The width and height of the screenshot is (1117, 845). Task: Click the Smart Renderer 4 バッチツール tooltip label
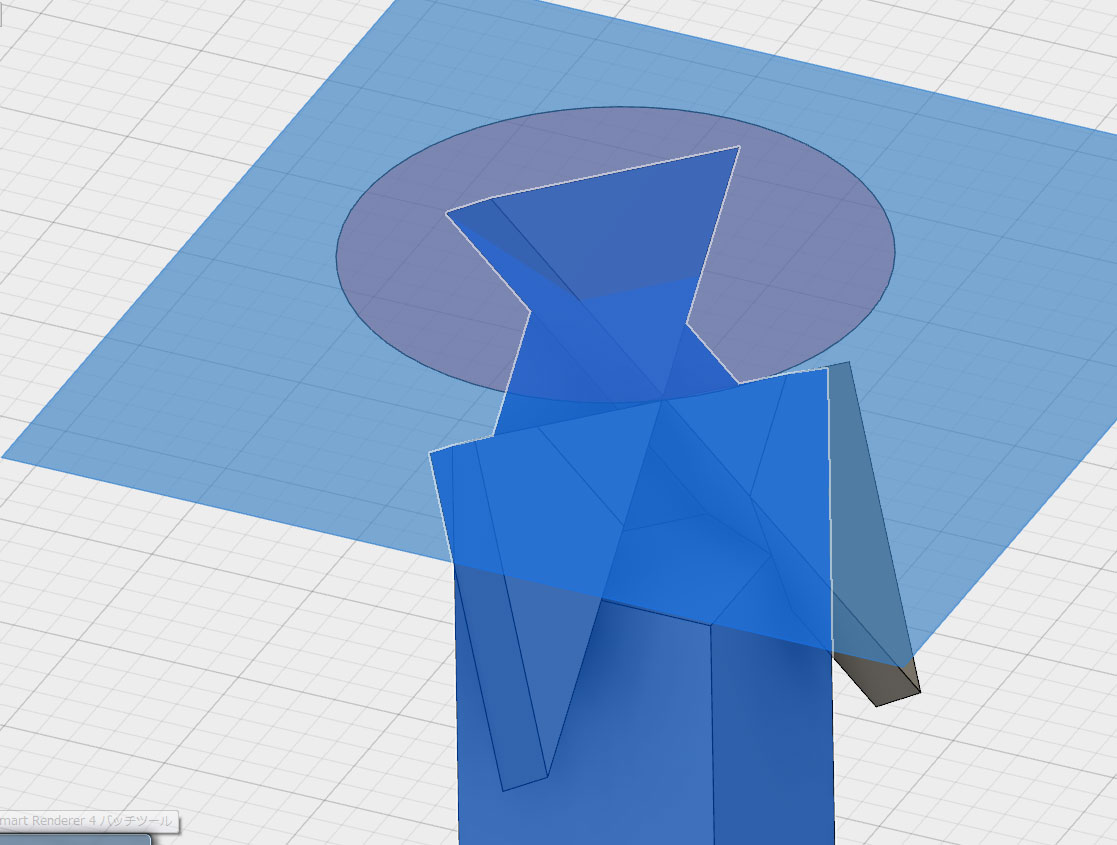88,821
